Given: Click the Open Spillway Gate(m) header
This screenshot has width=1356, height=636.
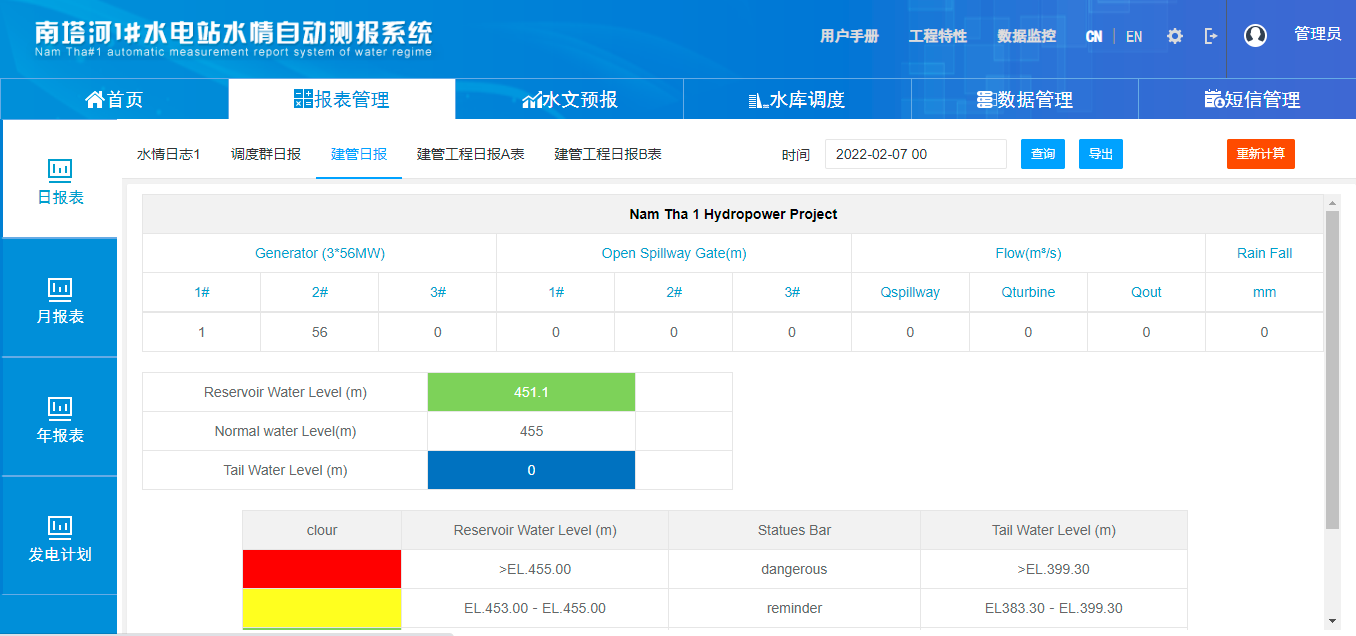Looking at the screenshot, I should tap(674, 253).
